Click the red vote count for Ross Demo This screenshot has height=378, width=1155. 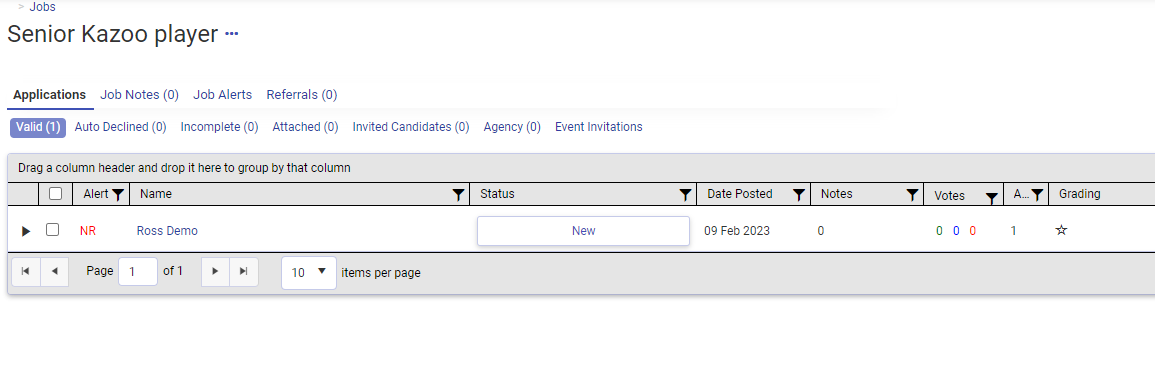click(x=973, y=231)
